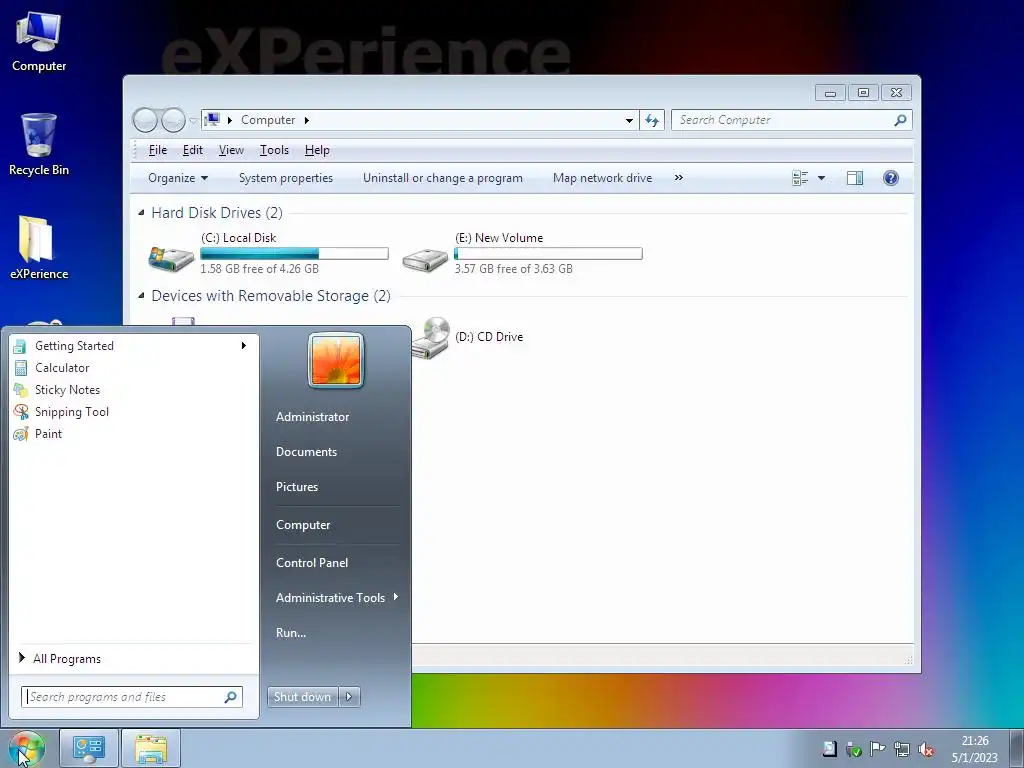Open the address bar history dropdown
The image size is (1024, 768).
pyautogui.click(x=629, y=120)
